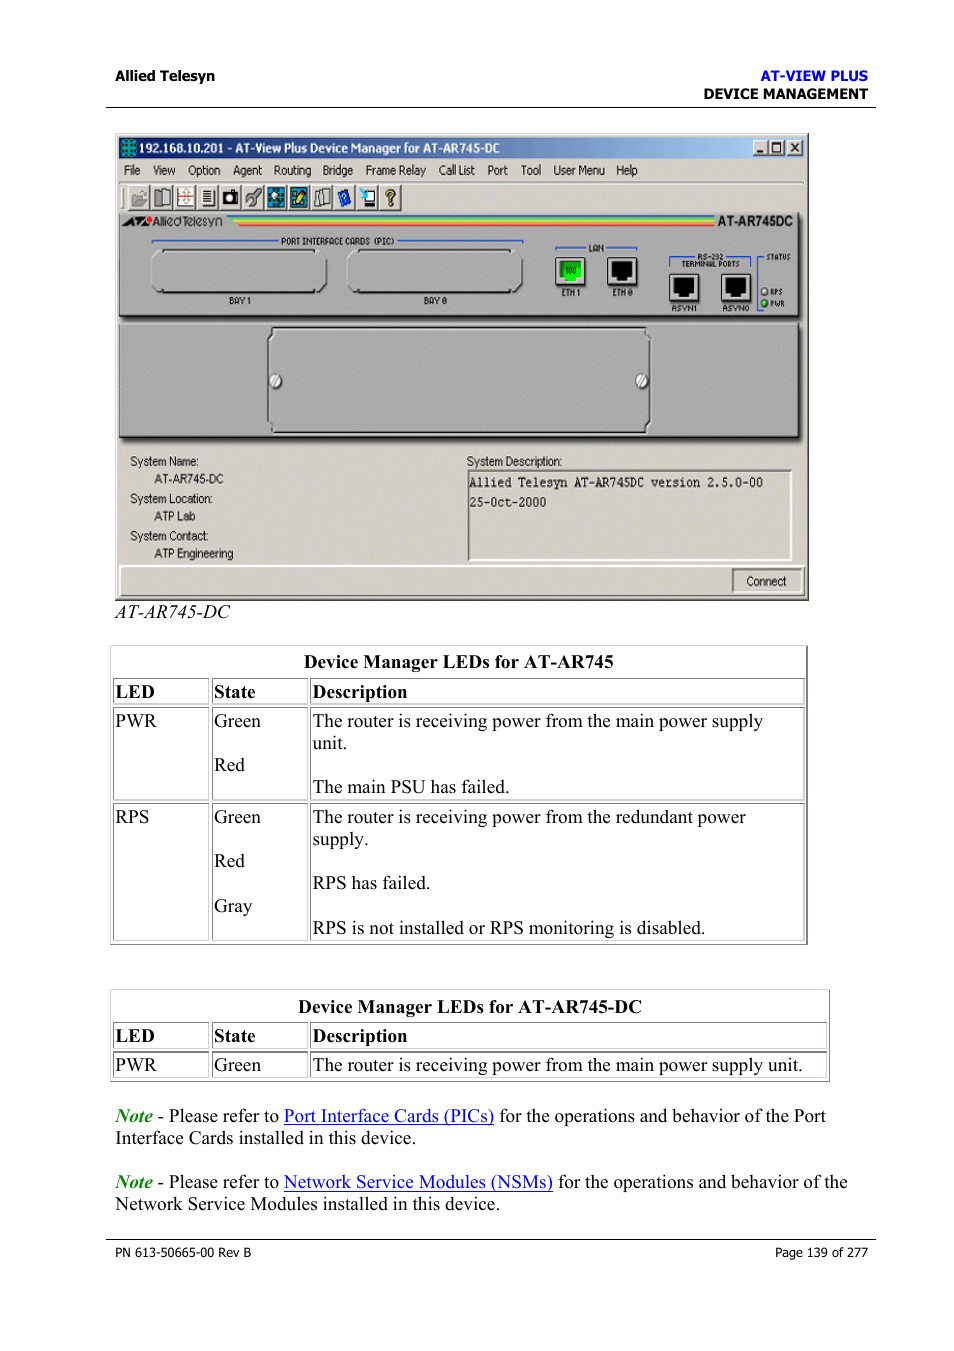Open the User Menu menu
Screen dimensions: 954x1351
[x=579, y=171]
